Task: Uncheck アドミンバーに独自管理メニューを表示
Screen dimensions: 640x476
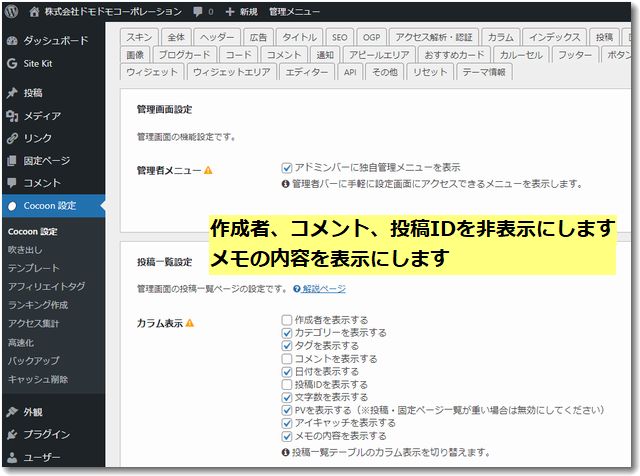Action: tap(287, 167)
